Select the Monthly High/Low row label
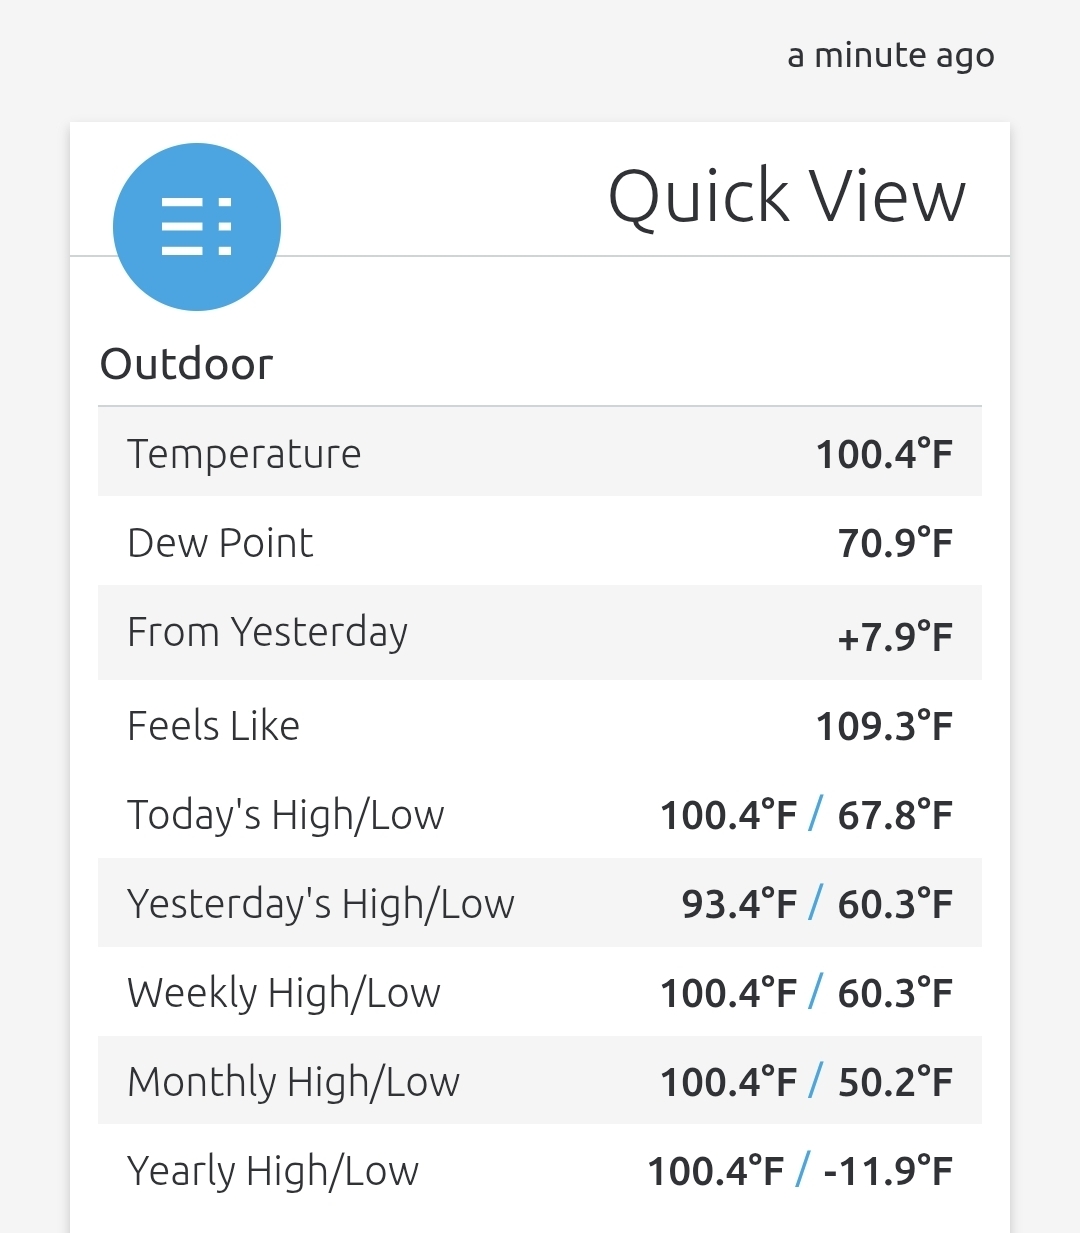Image resolution: width=1080 pixels, height=1233 pixels. pyautogui.click(x=294, y=1082)
